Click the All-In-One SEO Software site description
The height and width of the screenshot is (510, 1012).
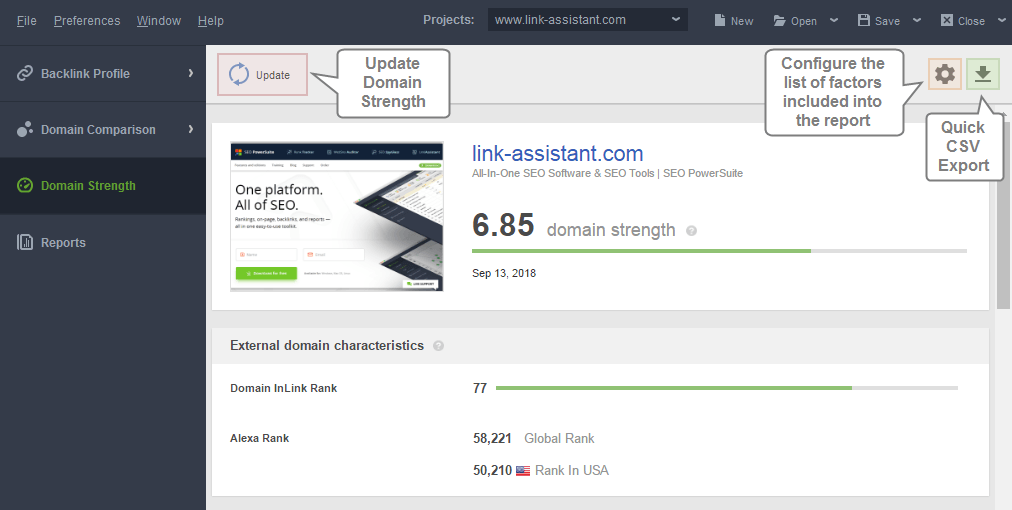[x=607, y=173]
